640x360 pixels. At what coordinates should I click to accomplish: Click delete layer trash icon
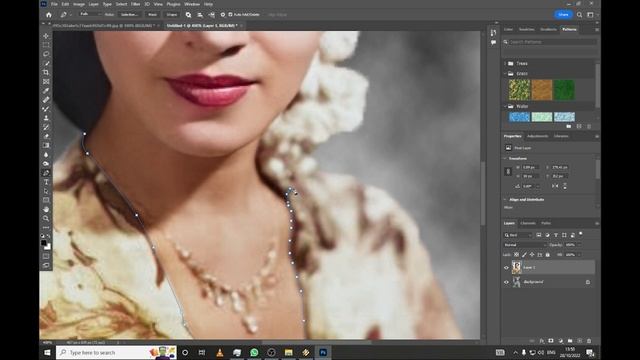(x=589, y=340)
